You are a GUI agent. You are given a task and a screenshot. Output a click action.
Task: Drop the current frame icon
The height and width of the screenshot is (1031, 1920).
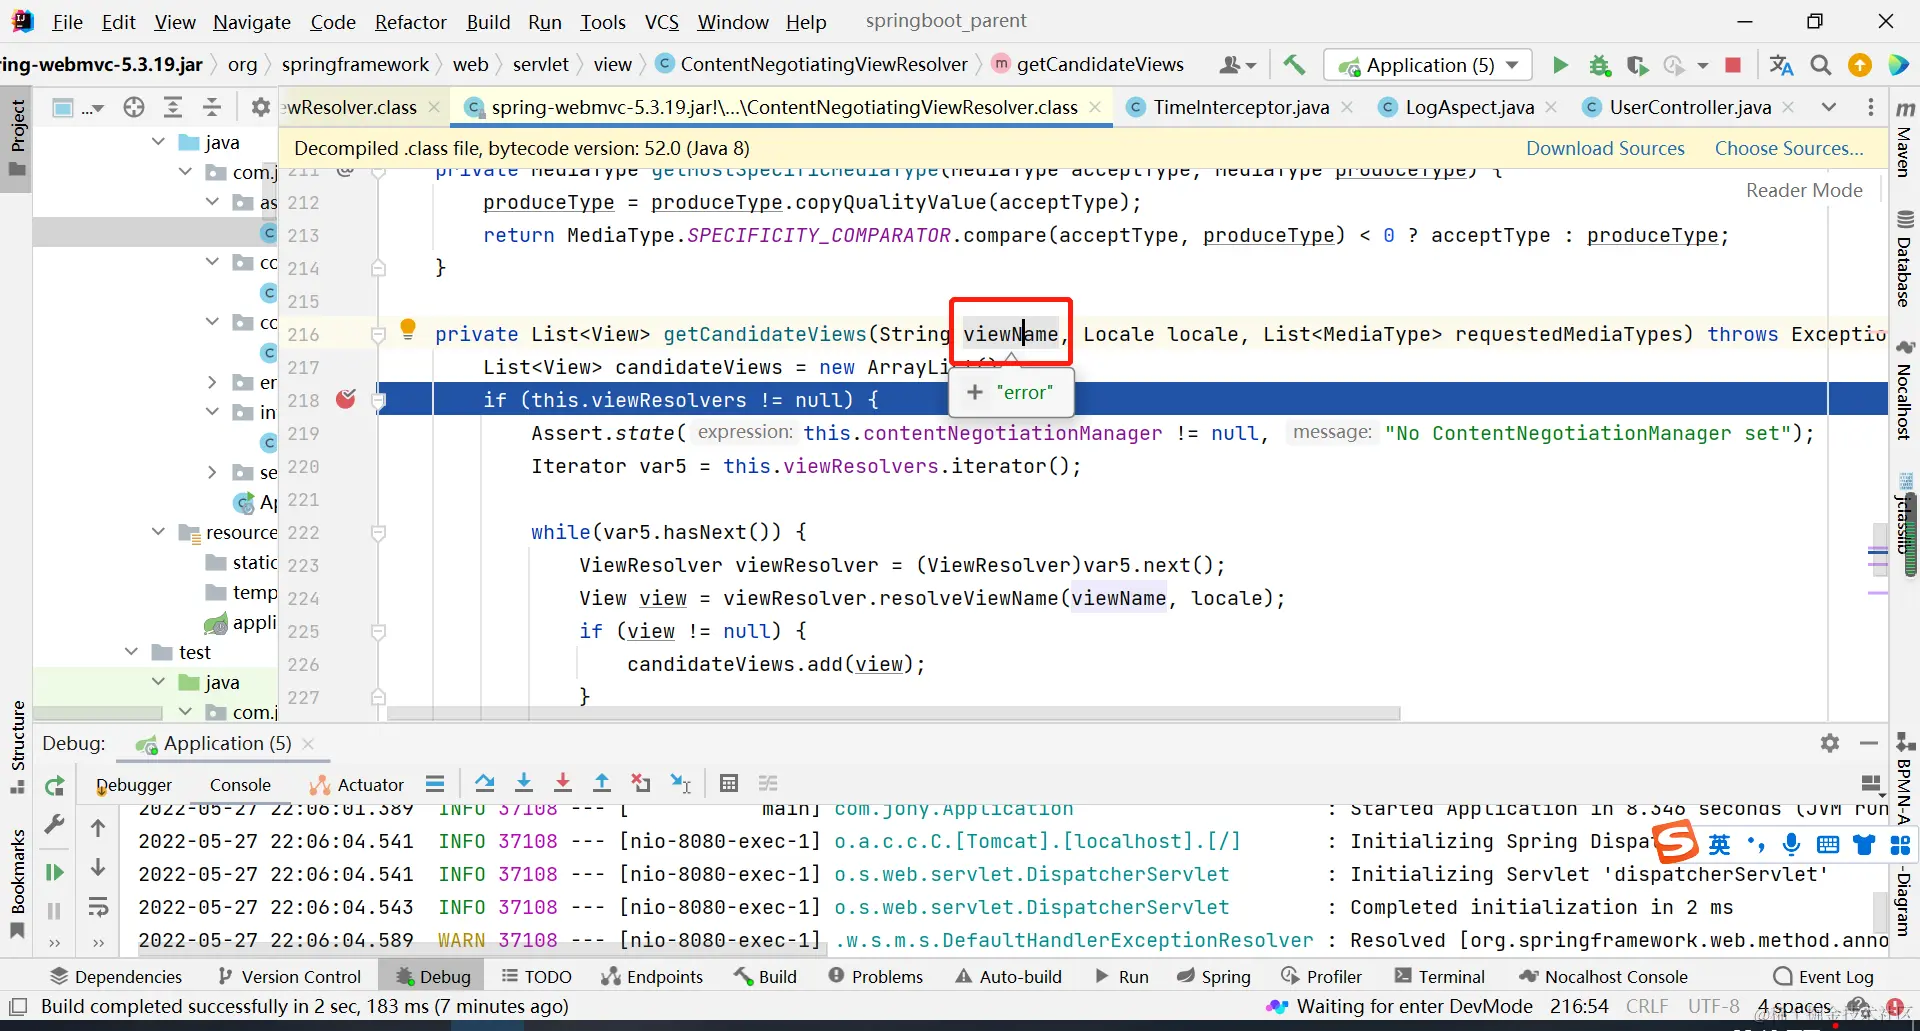641,783
